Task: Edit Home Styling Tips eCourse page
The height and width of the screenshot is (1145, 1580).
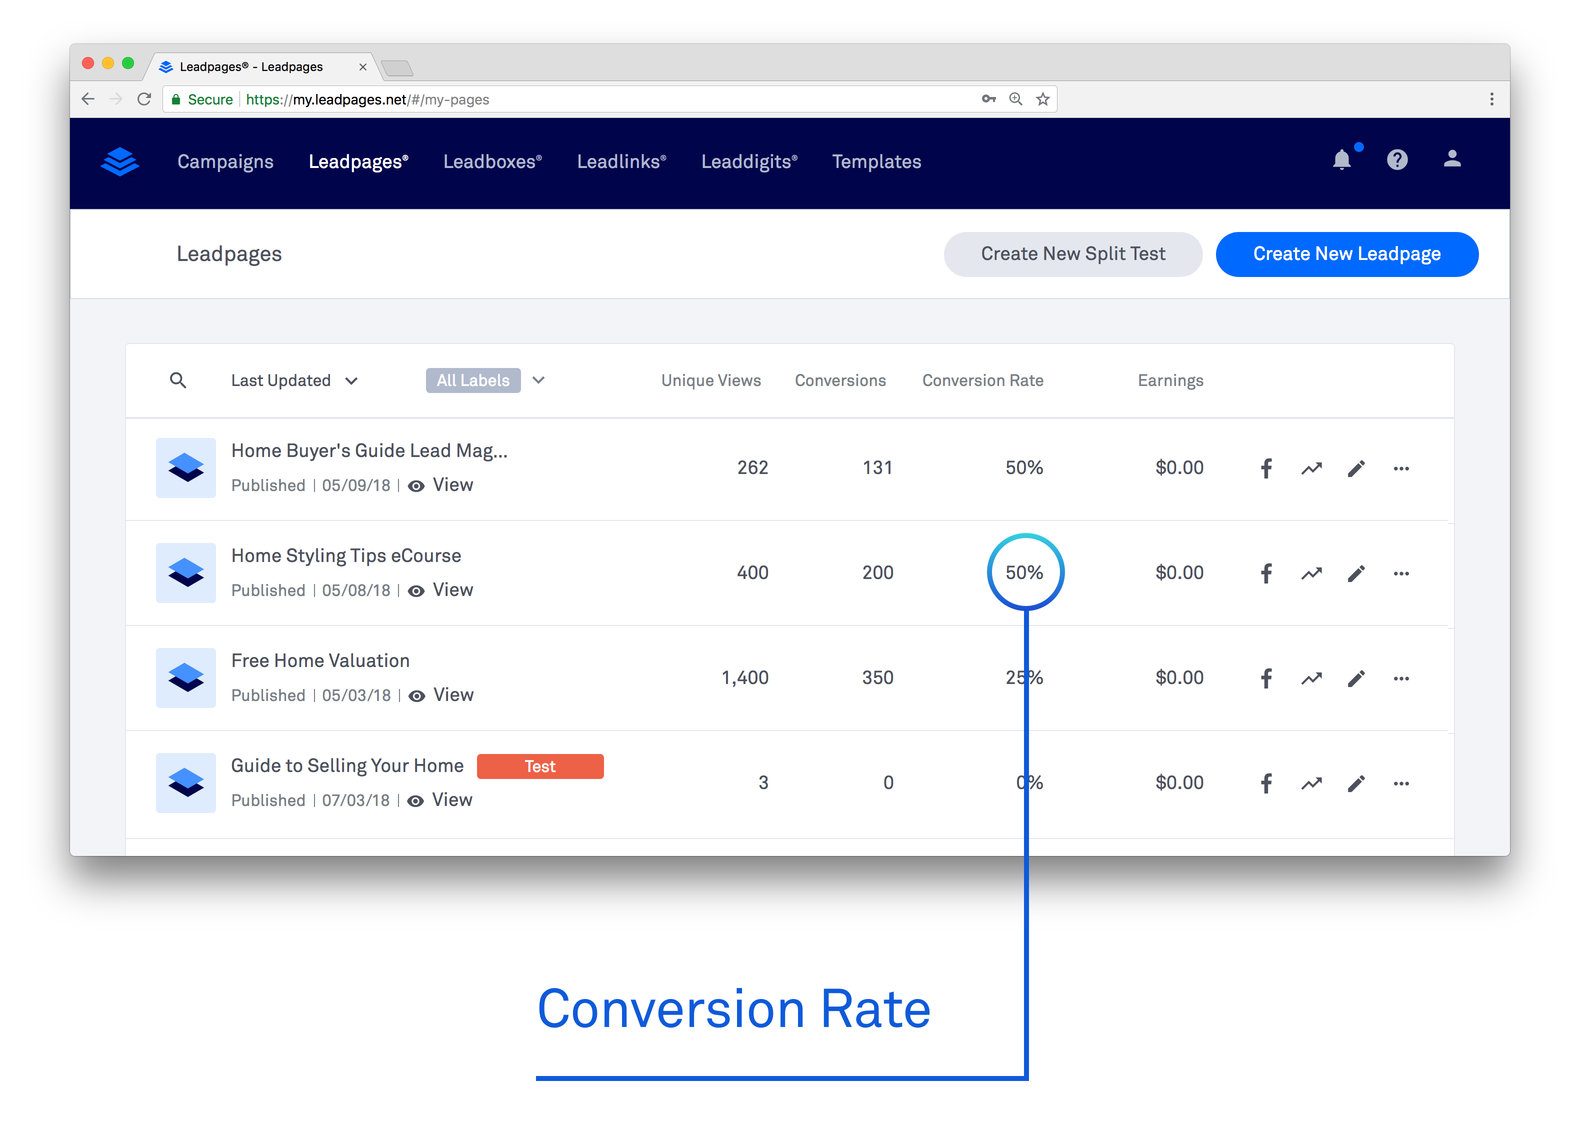Action: [x=1356, y=573]
